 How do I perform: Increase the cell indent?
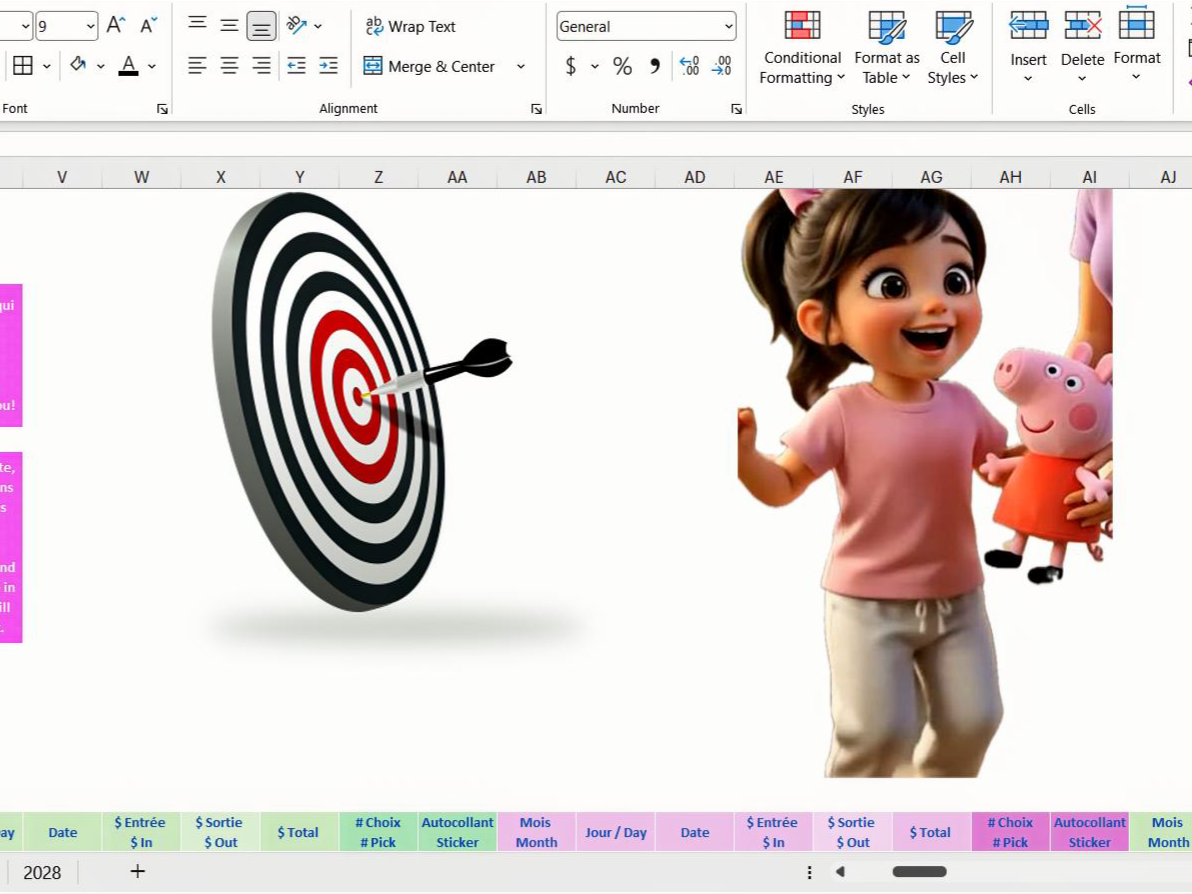328,66
